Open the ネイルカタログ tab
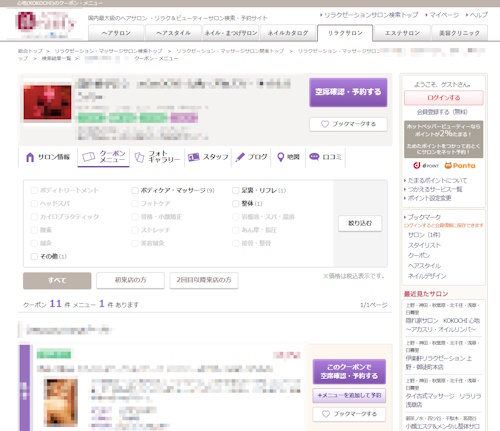 (x=288, y=33)
